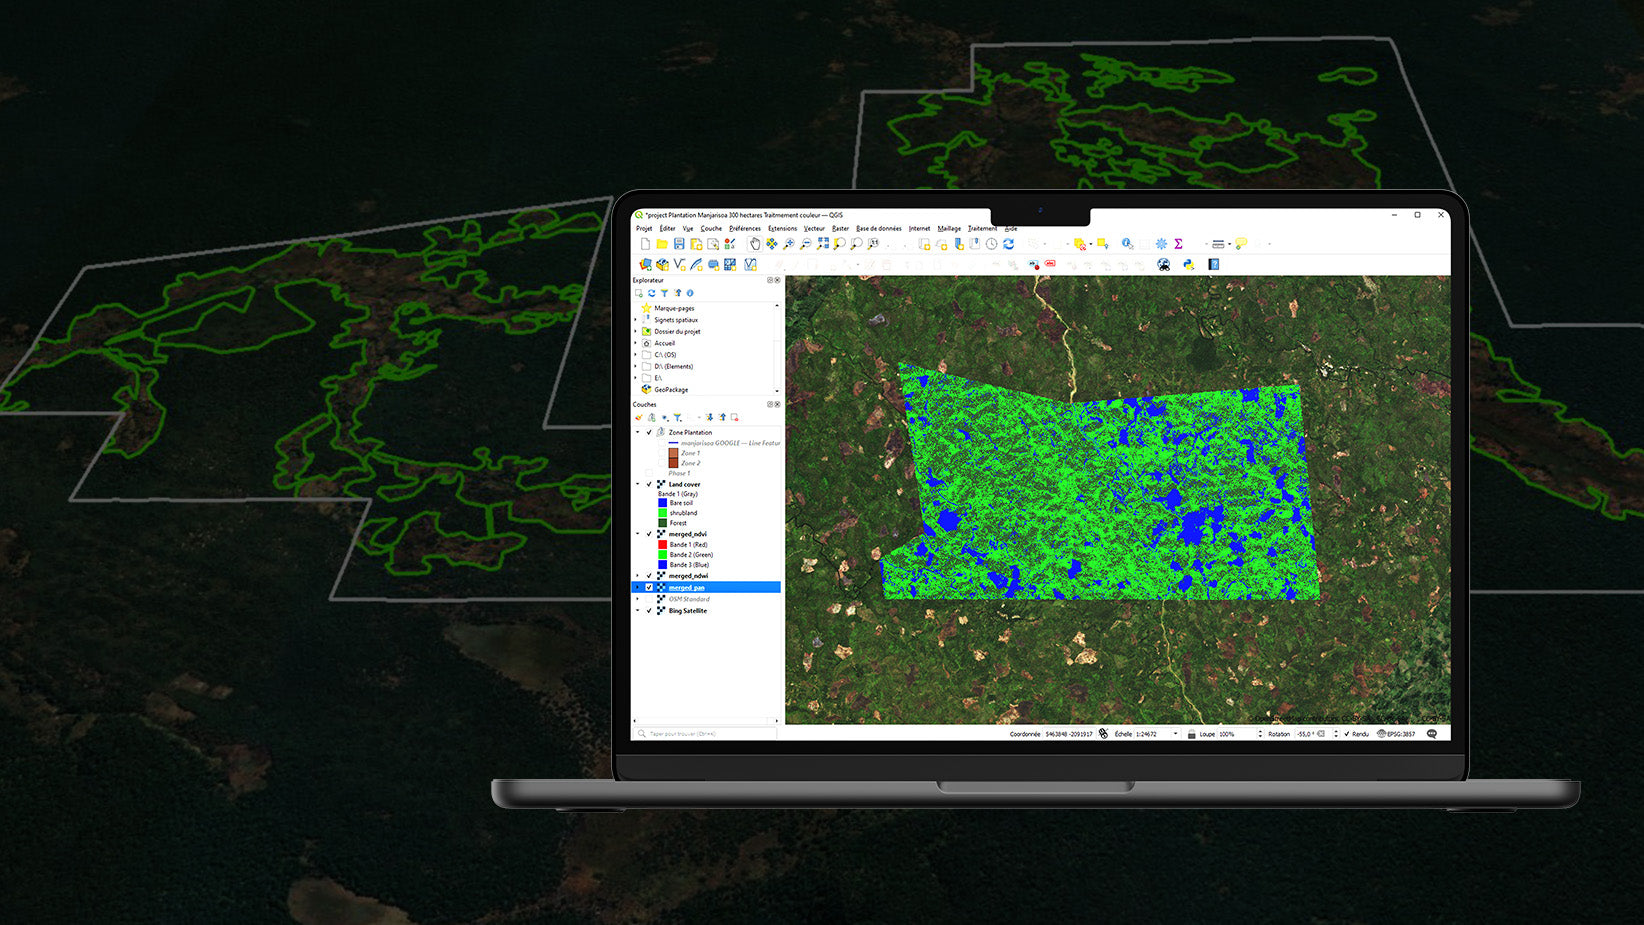Image resolution: width=1644 pixels, height=925 pixels.
Task: Select the Pan Map hand tool
Action: [755, 244]
